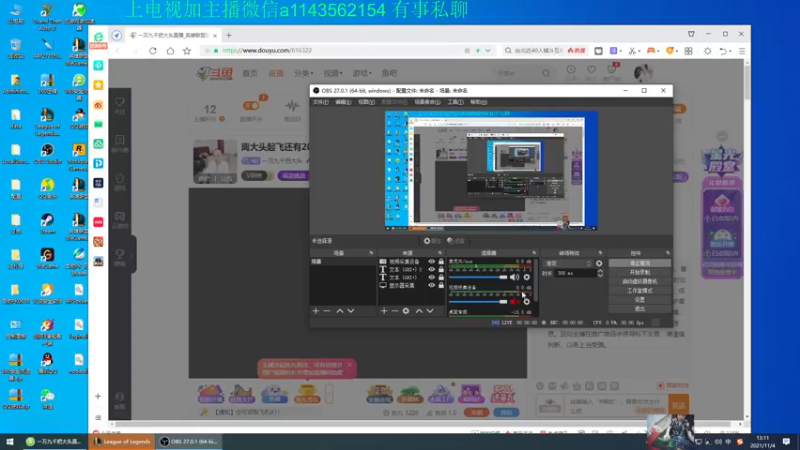Click the browser address bar URL
This screenshot has height=450, width=800.
click(267, 51)
